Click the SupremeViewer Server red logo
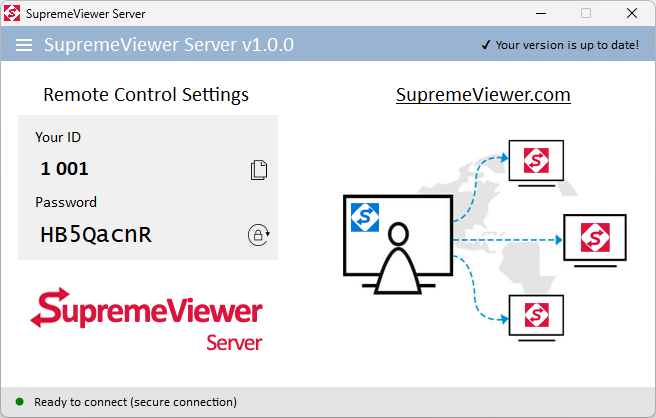This screenshot has width=656, height=418. click(146, 319)
